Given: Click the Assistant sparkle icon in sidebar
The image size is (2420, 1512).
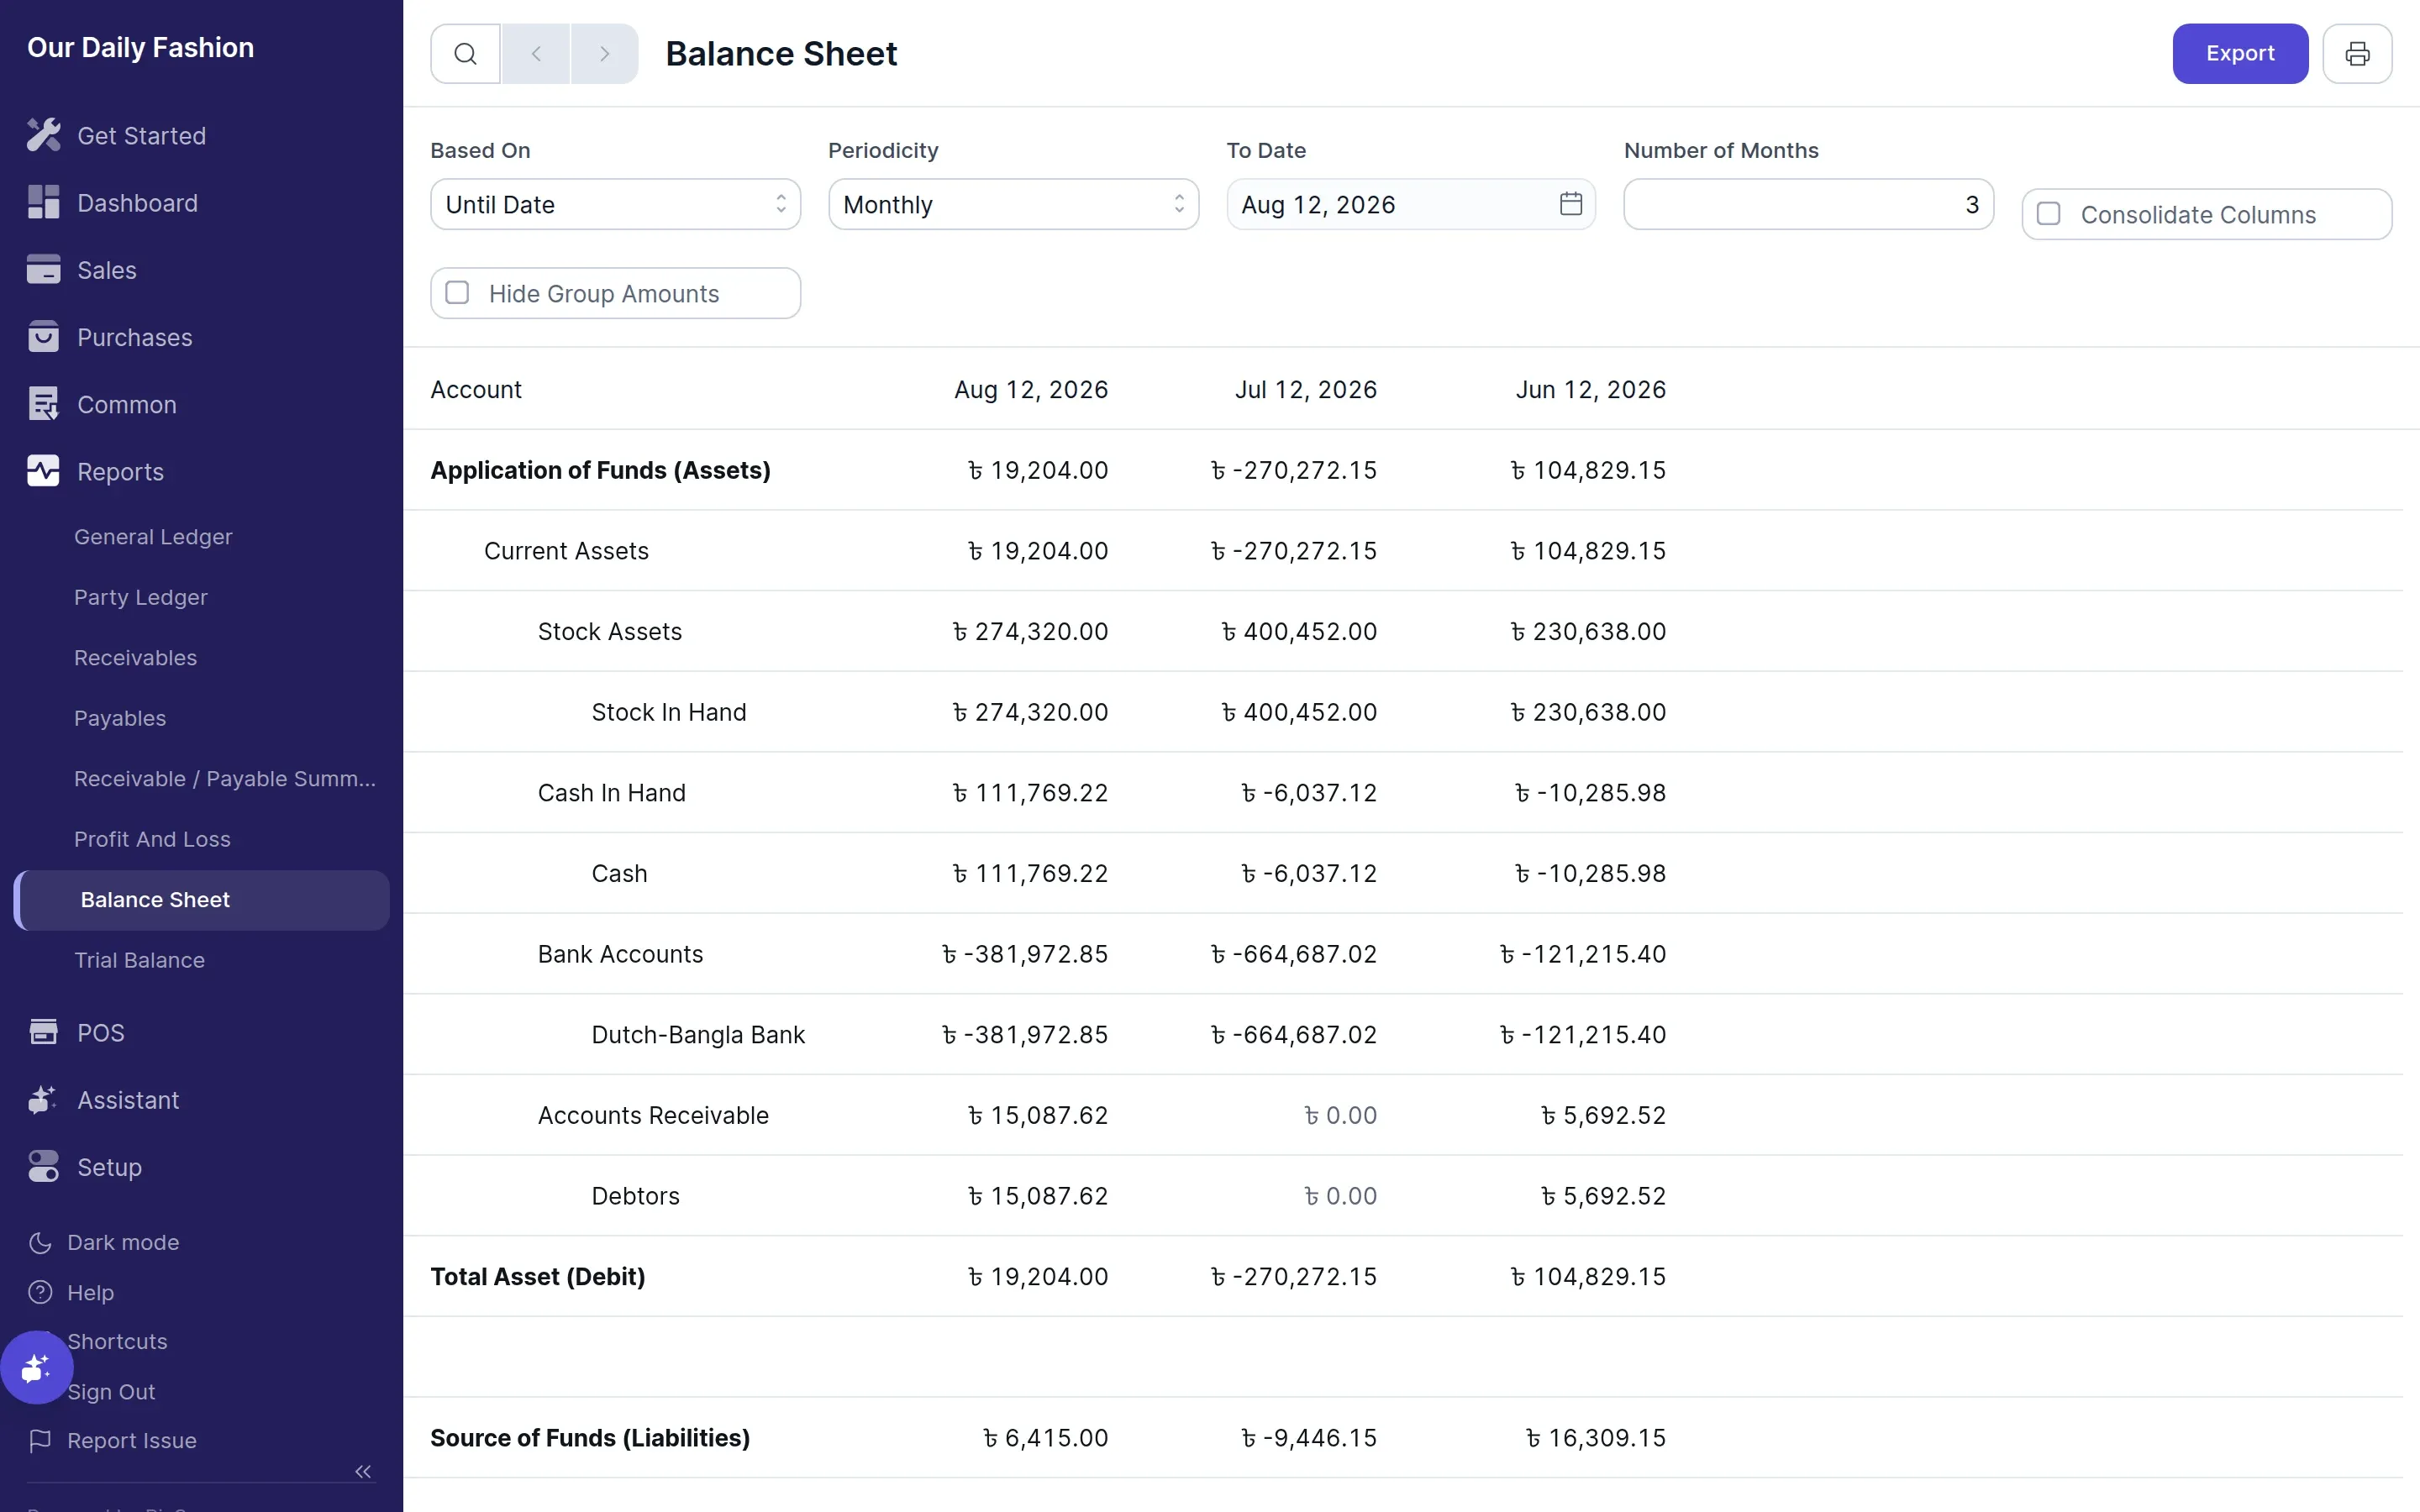Looking at the screenshot, I should [x=43, y=1099].
